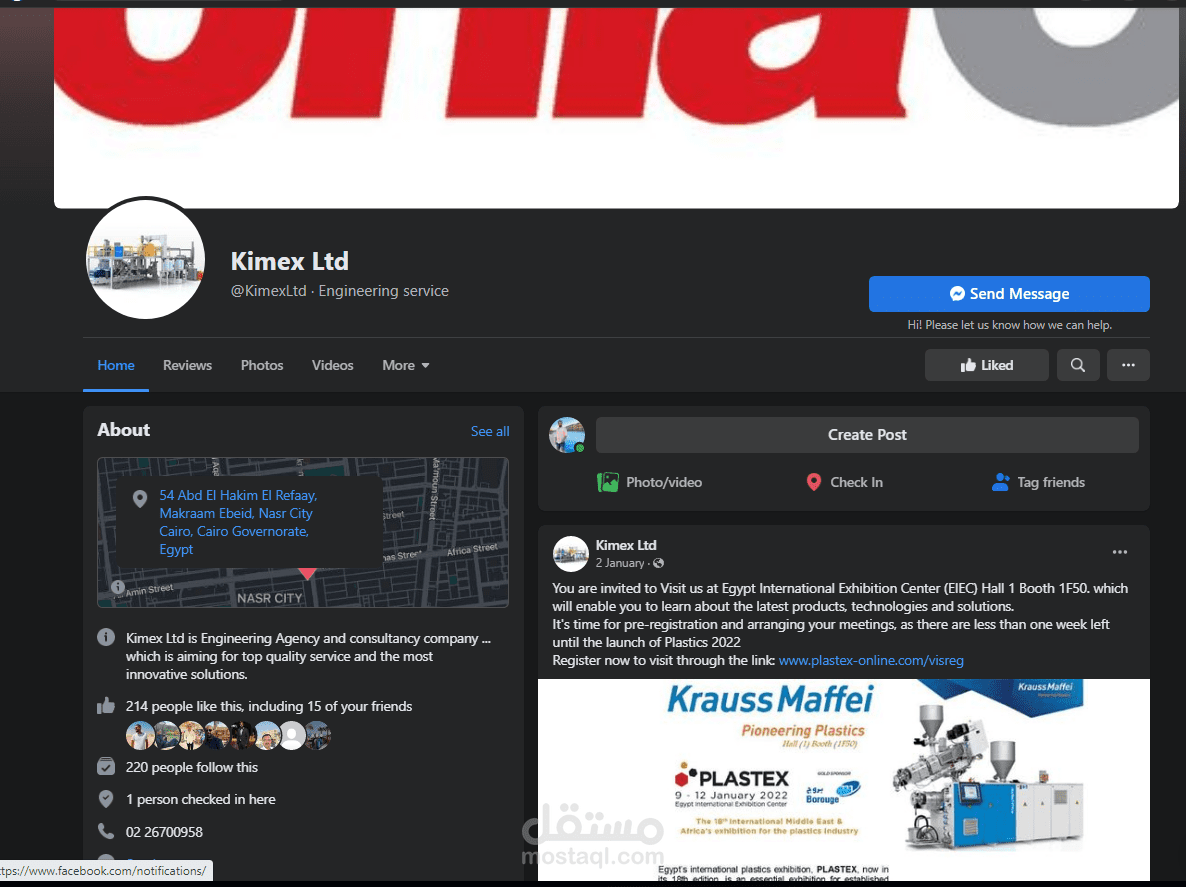Click the Tag friends people icon
The width and height of the screenshot is (1186, 887).
point(1000,482)
